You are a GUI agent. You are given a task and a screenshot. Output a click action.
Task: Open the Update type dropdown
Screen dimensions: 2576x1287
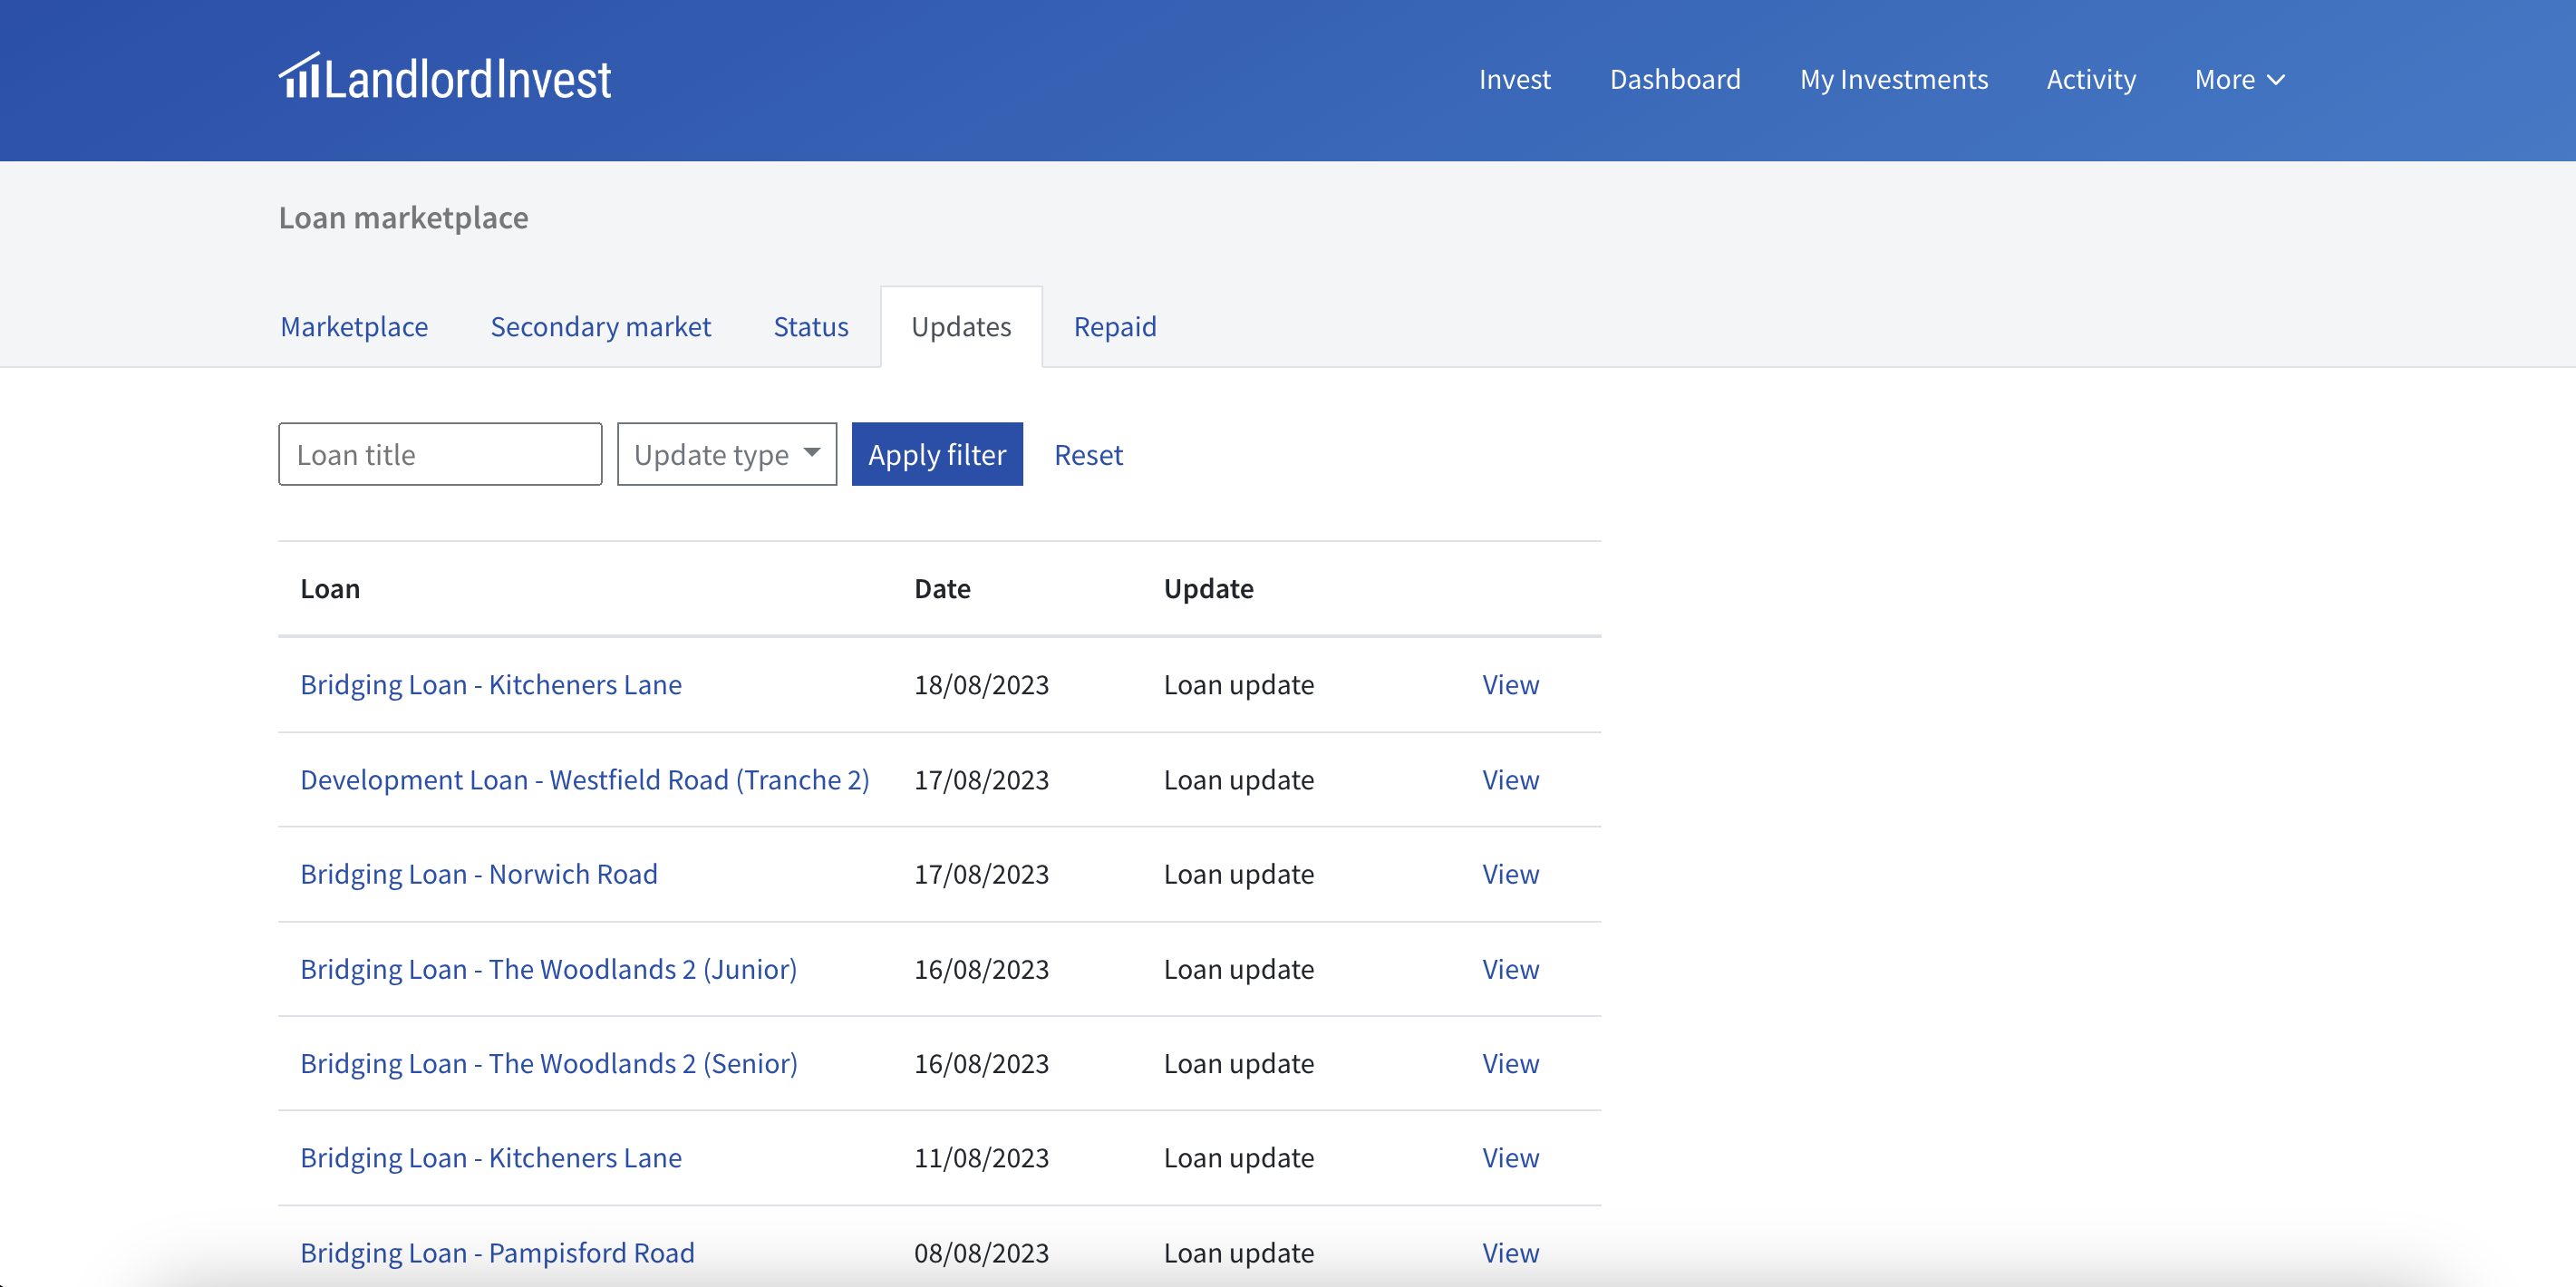coord(727,454)
